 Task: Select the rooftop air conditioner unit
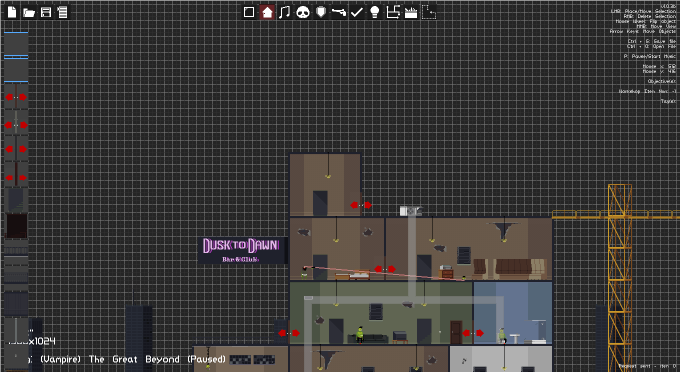tap(410, 211)
